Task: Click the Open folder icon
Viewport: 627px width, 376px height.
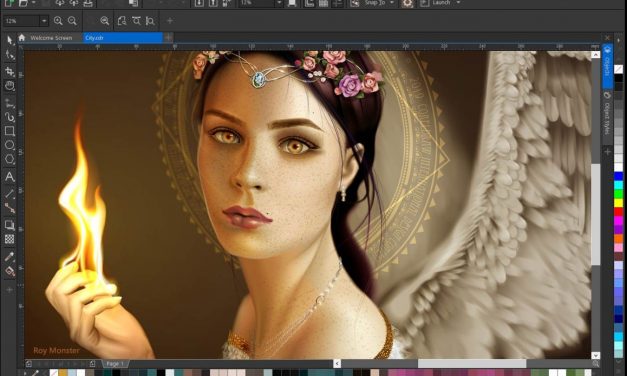Action: [x=24, y=3]
